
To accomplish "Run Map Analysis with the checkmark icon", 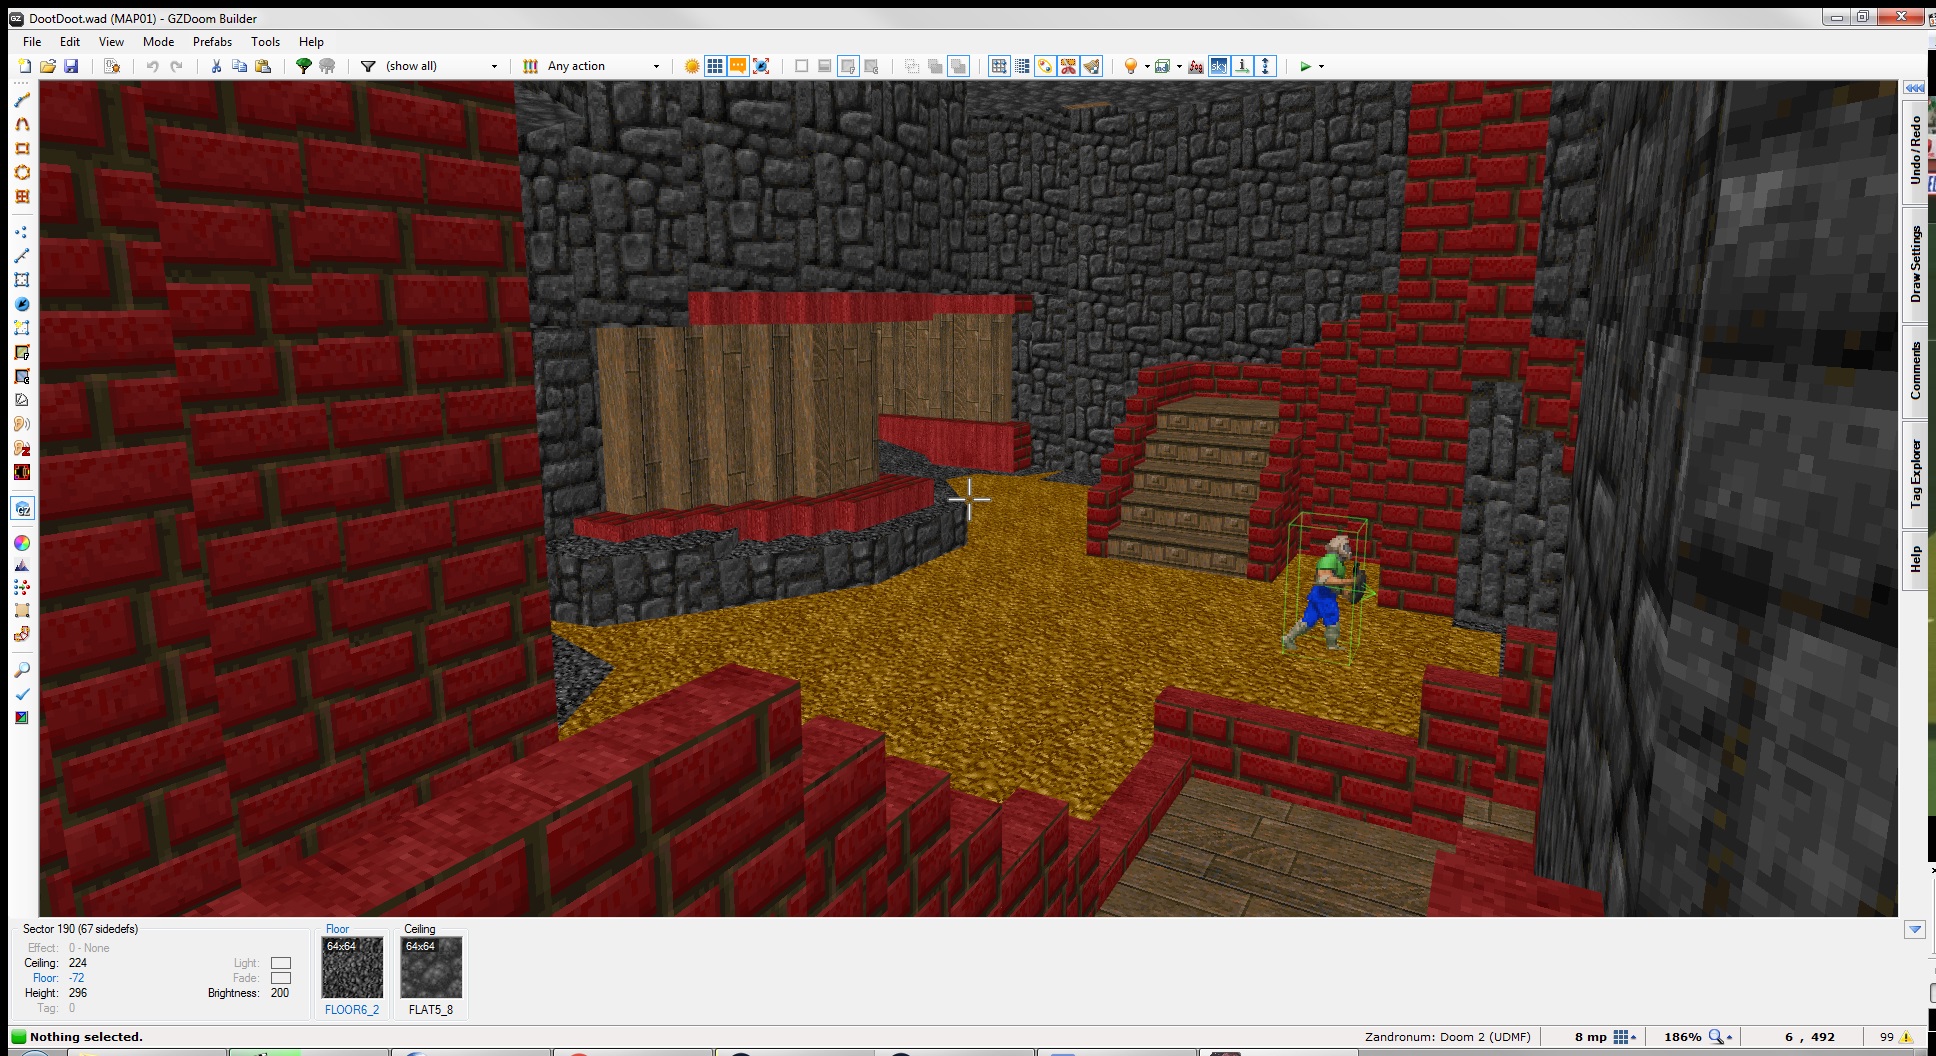I will pos(22,694).
